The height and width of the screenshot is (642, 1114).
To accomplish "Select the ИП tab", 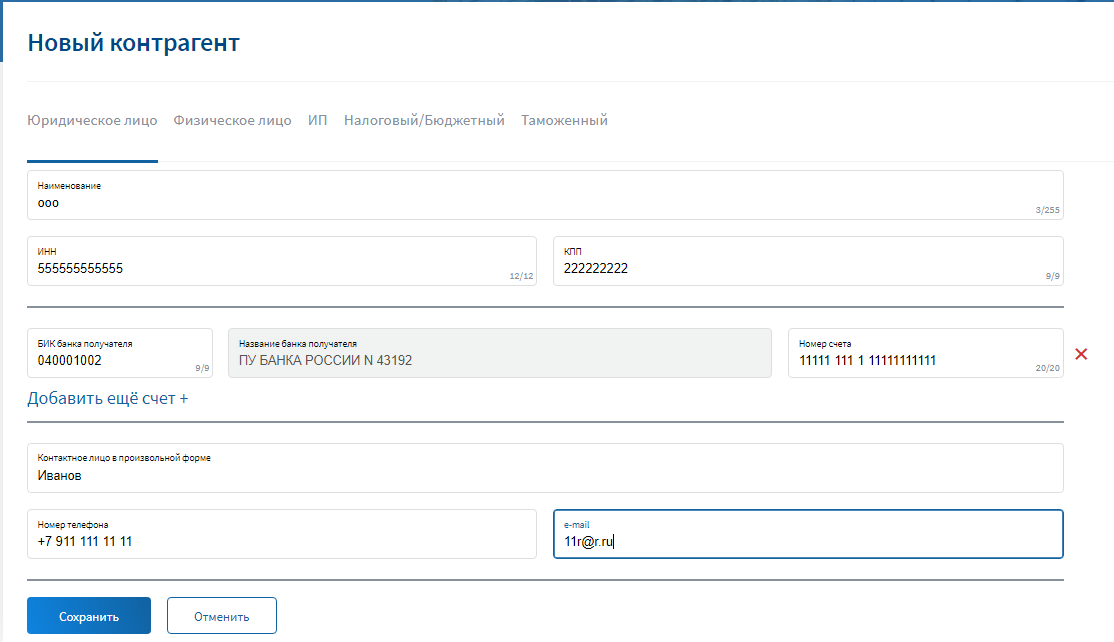I will 318,121.
